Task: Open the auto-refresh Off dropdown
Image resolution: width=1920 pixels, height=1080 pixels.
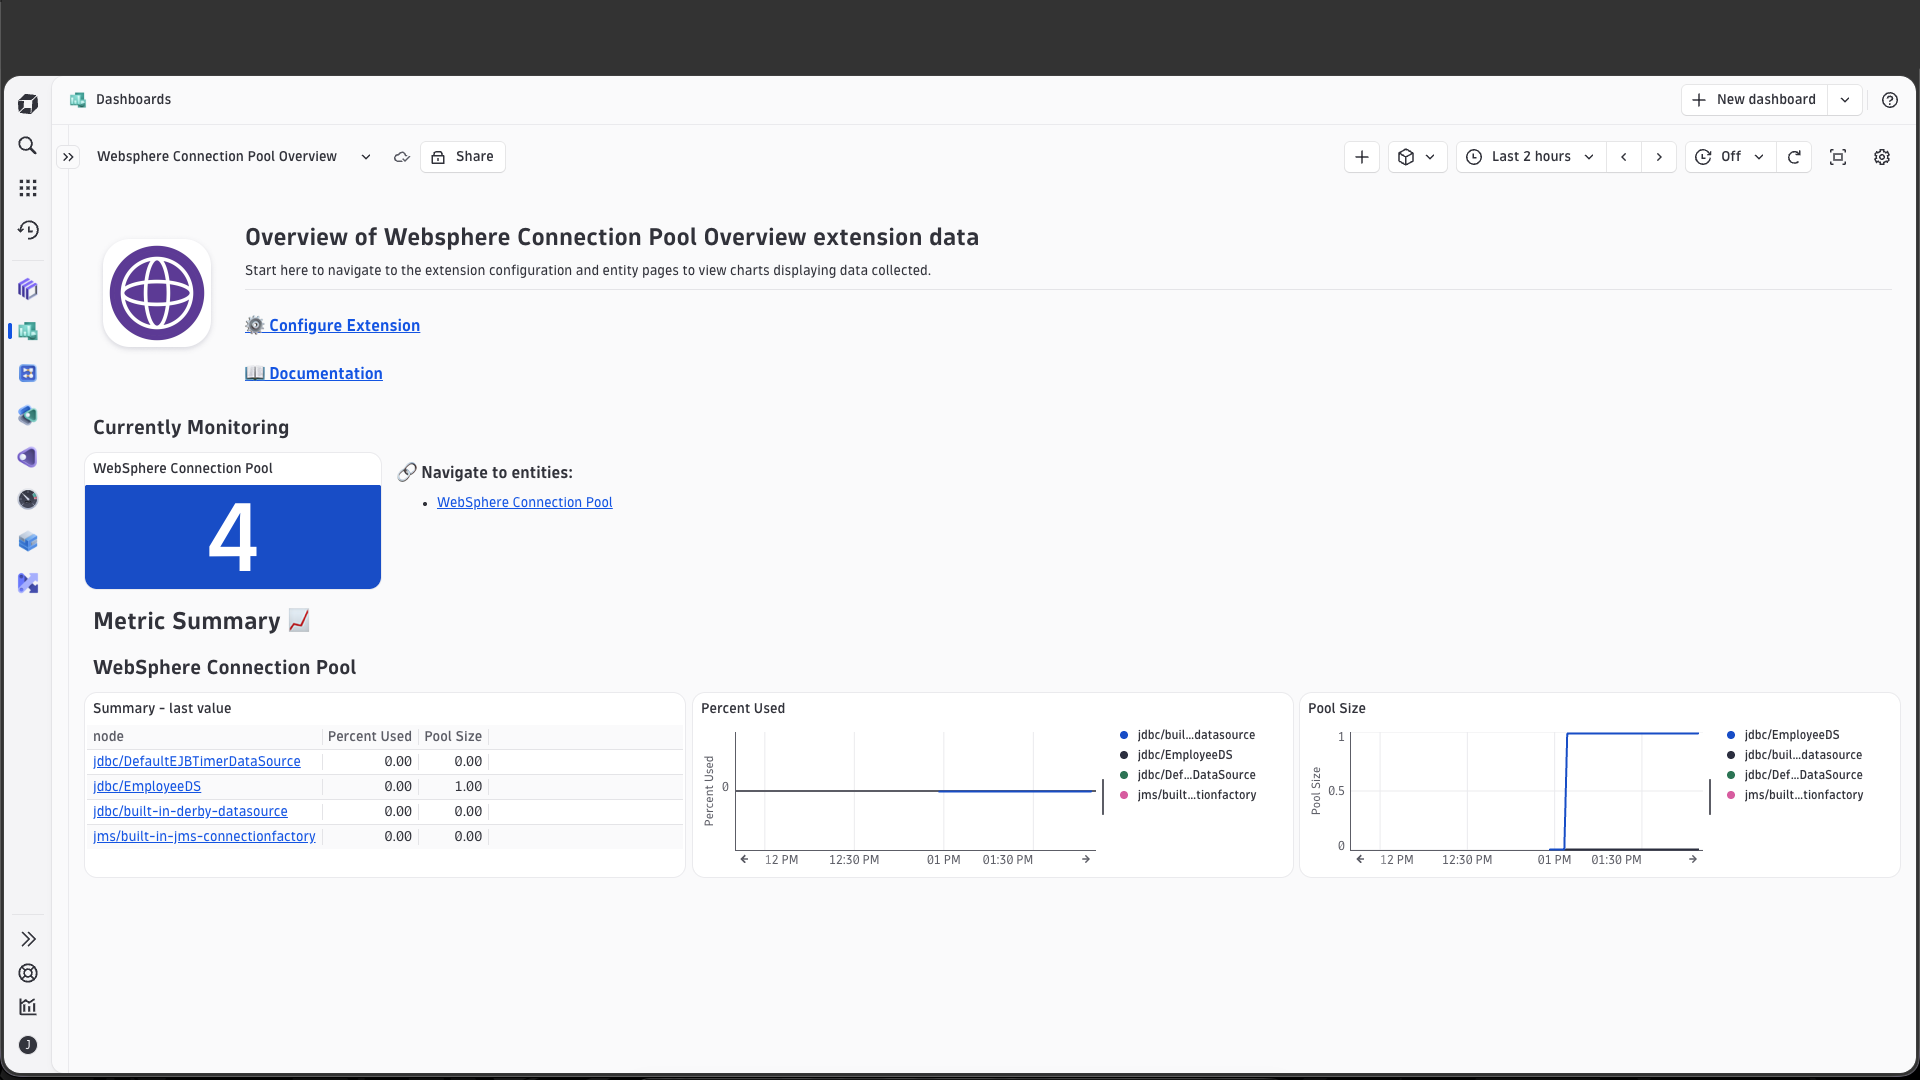Action: (x=1731, y=157)
